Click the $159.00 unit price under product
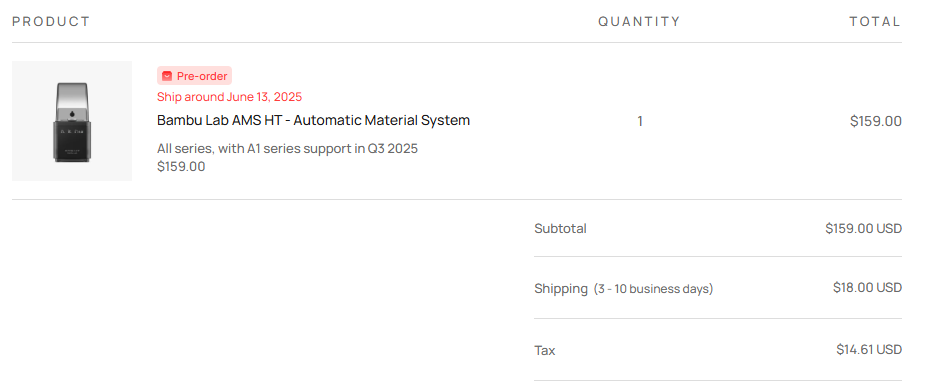 tap(181, 166)
